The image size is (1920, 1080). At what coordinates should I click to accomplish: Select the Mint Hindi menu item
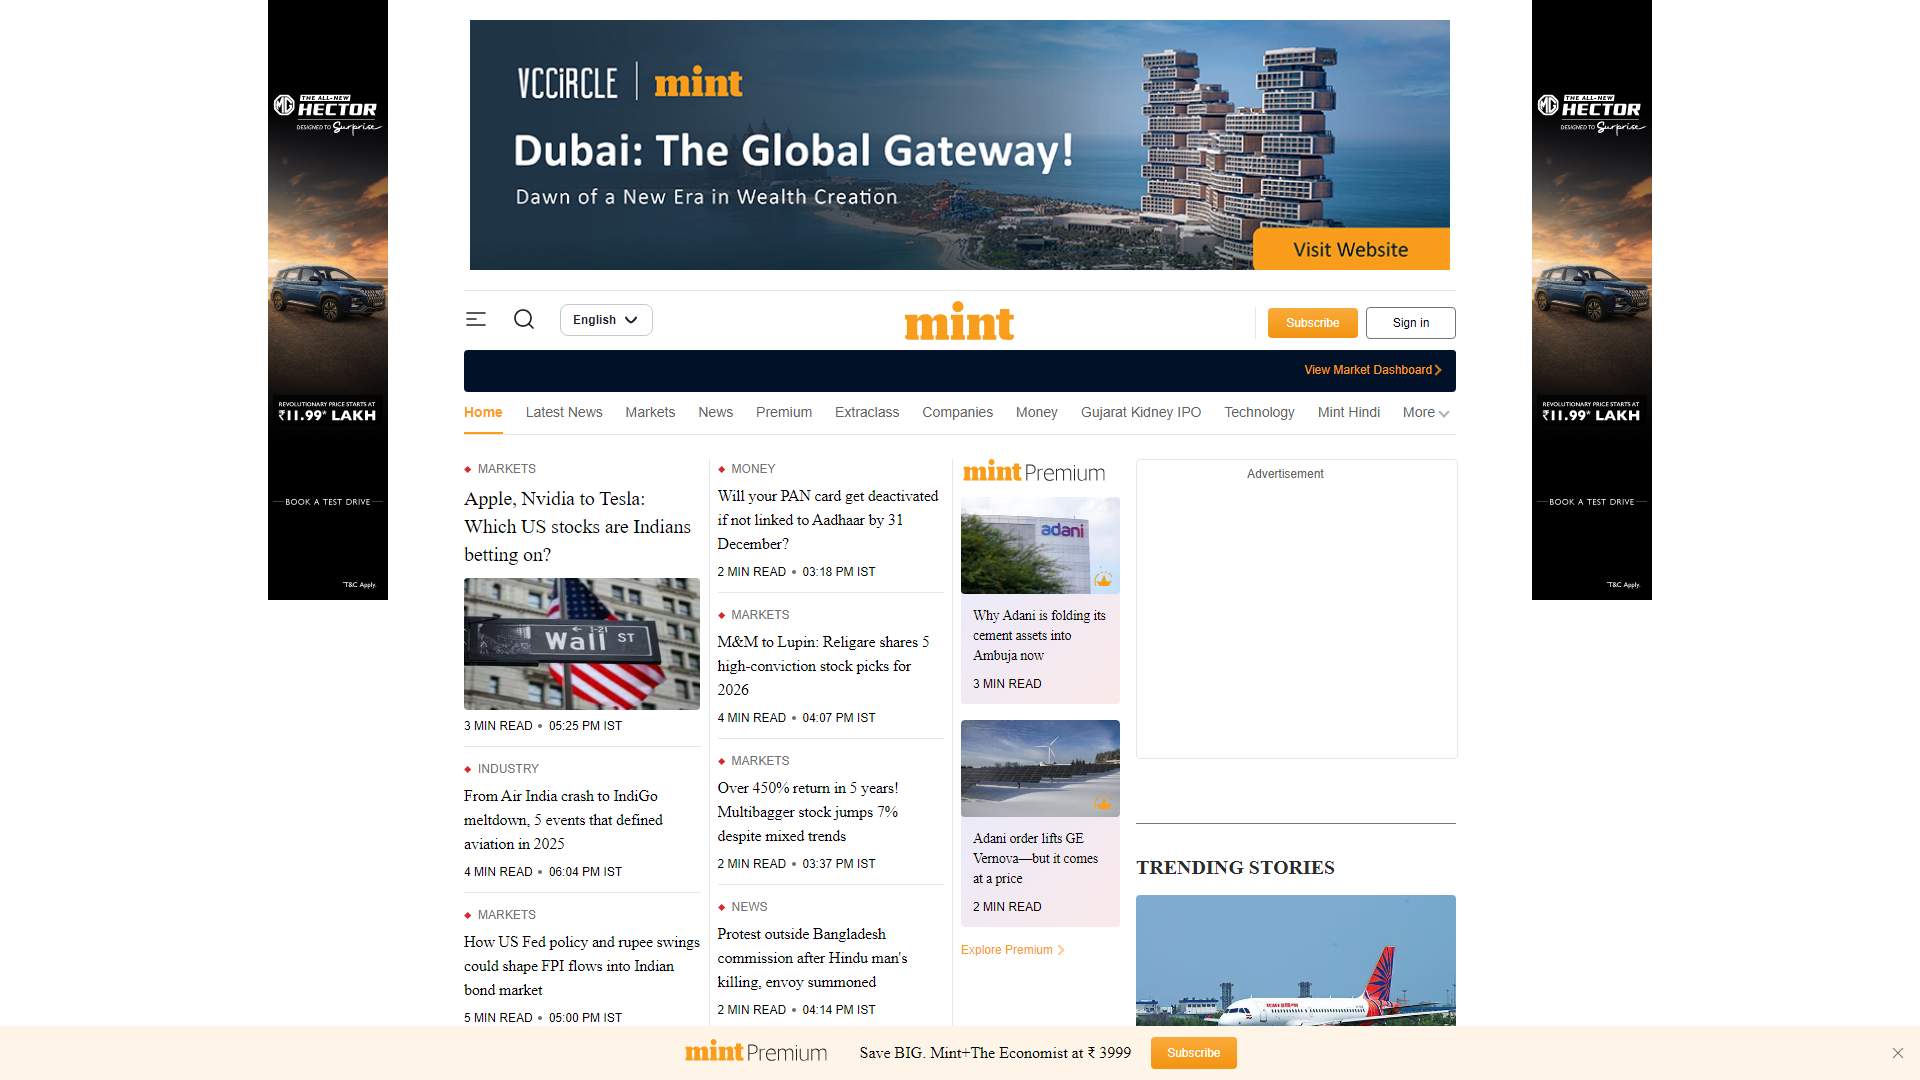(x=1348, y=412)
